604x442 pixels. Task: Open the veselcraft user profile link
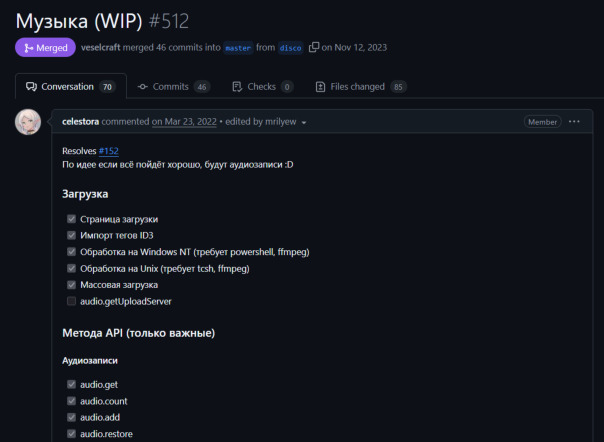[101, 47]
